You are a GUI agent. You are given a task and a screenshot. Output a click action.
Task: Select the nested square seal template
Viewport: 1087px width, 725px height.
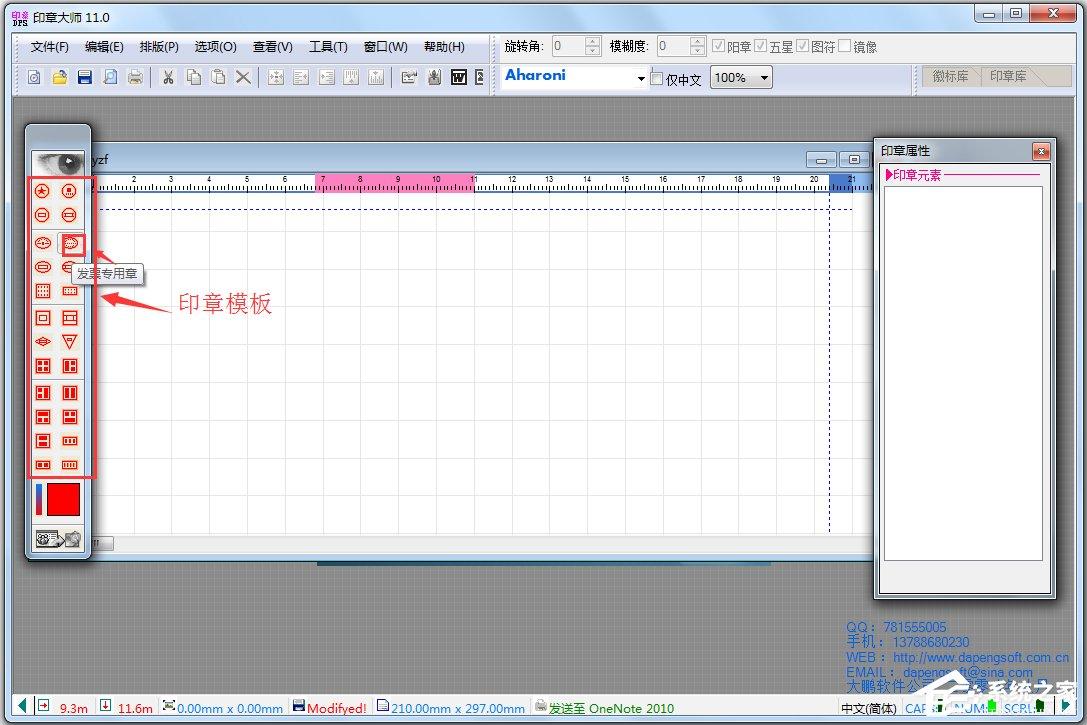coord(43,318)
